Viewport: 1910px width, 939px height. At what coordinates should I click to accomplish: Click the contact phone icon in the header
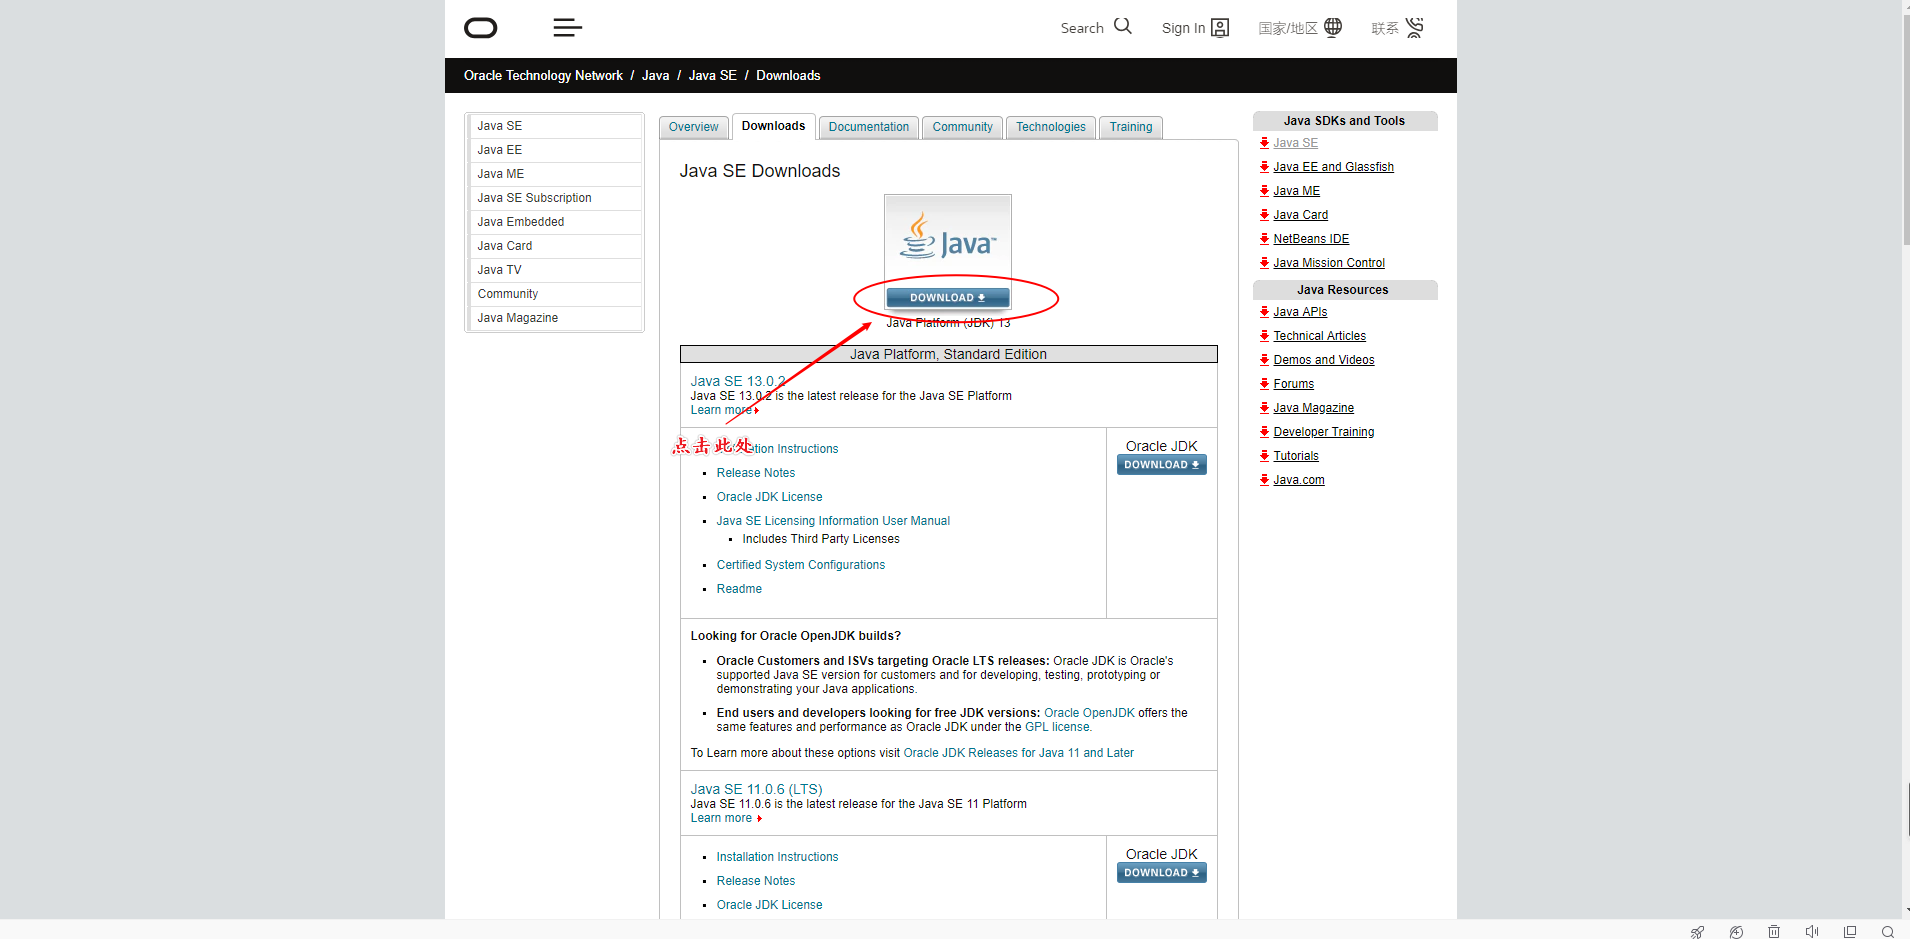click(1414, 28)
